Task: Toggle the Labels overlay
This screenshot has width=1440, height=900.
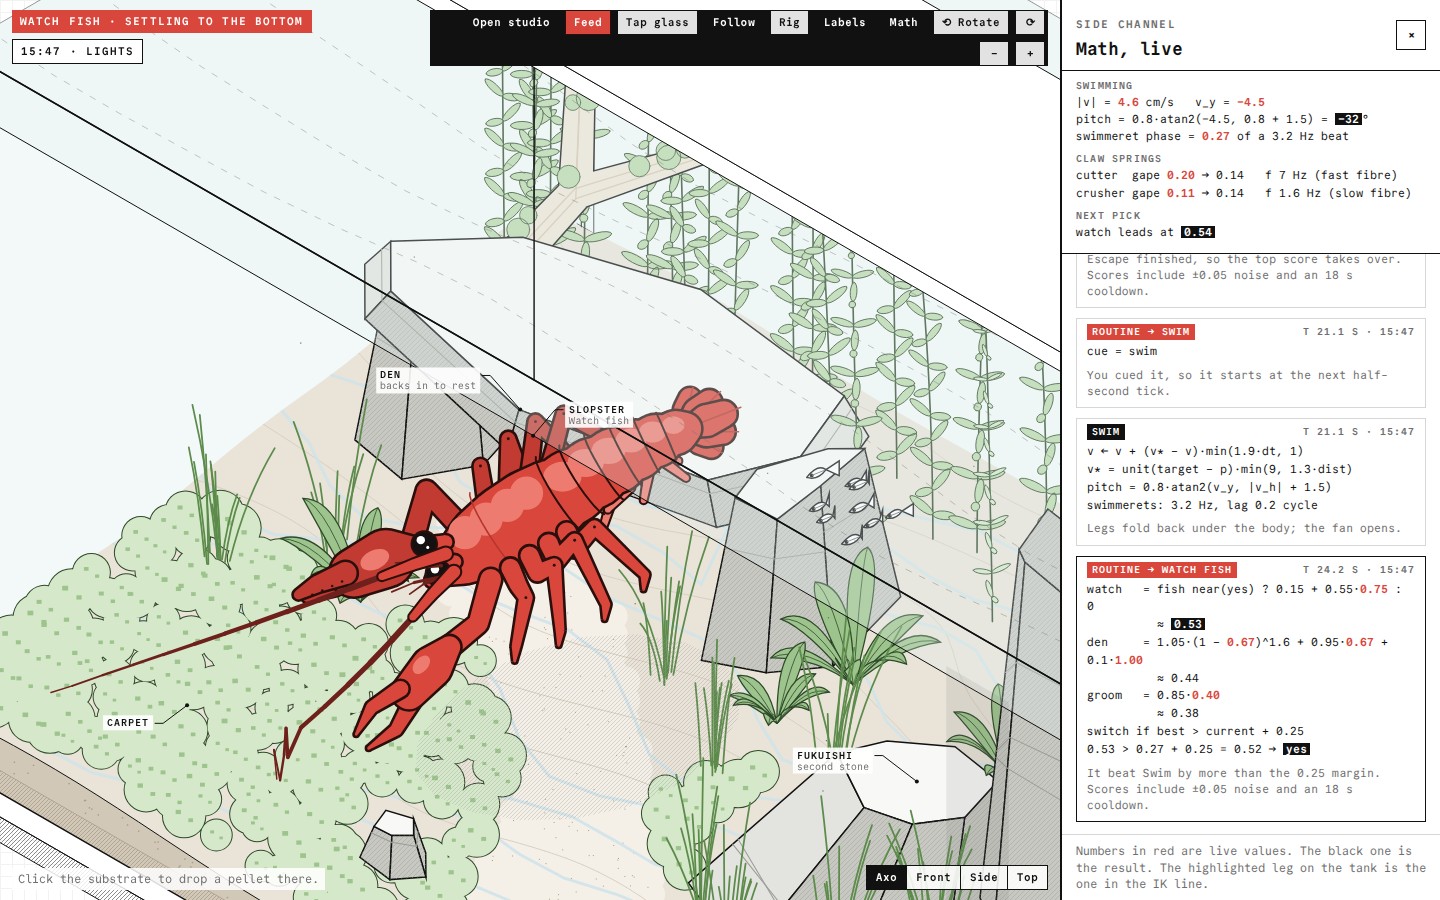Action: click(x=844, y=22)
